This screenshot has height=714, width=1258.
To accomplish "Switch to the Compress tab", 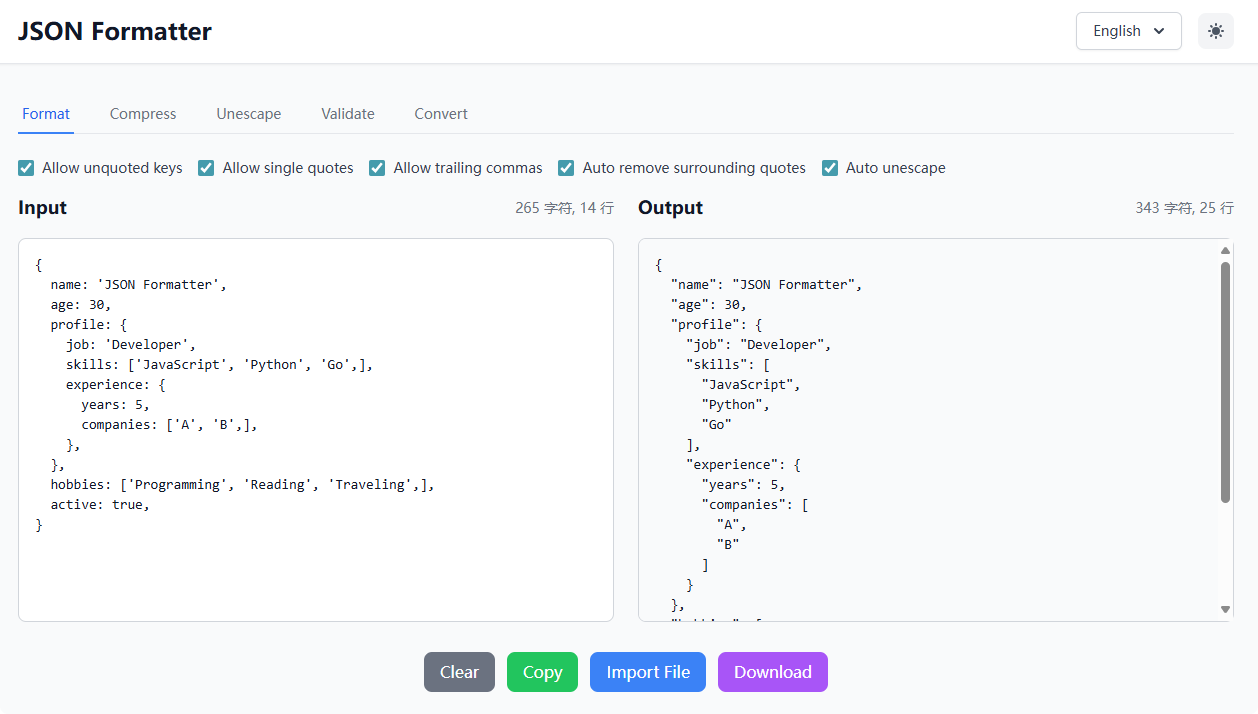I will 143,114.
